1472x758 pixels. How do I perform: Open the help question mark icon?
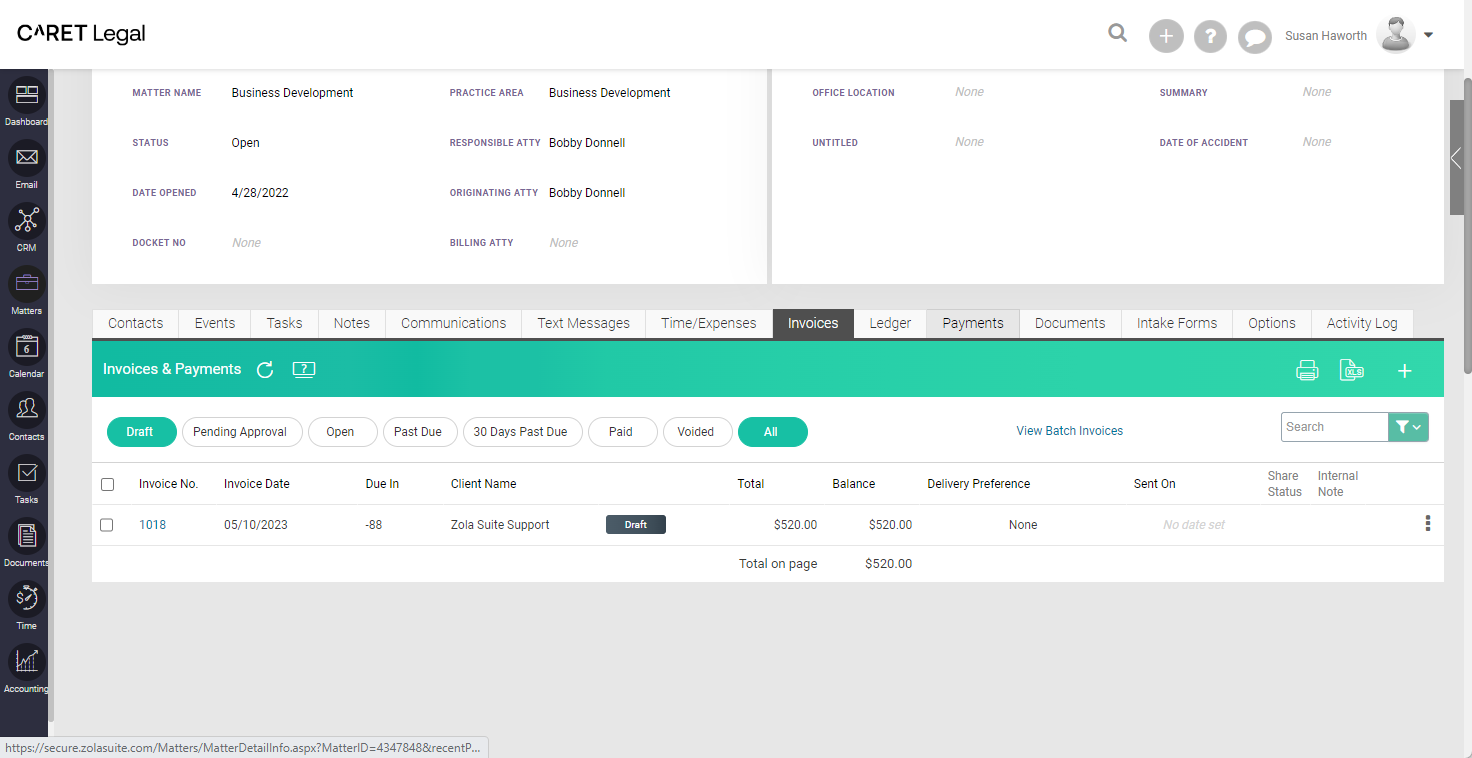[1210, 37]
